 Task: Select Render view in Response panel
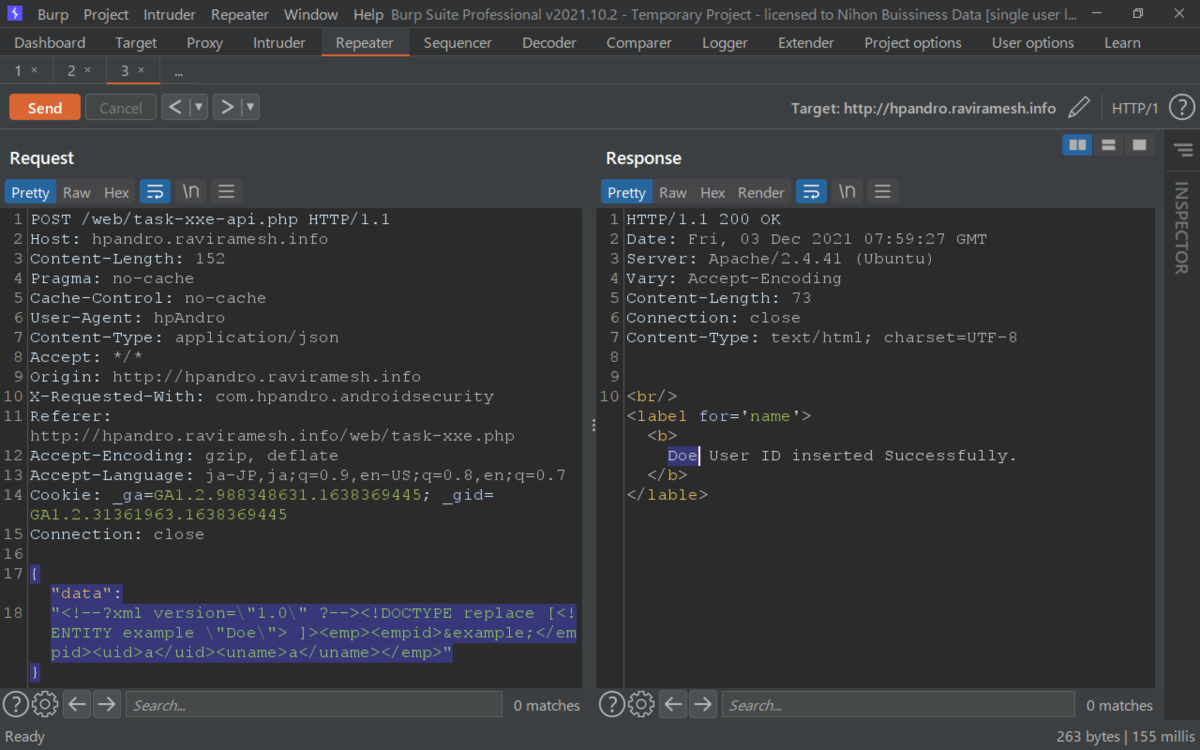[761, 192]
